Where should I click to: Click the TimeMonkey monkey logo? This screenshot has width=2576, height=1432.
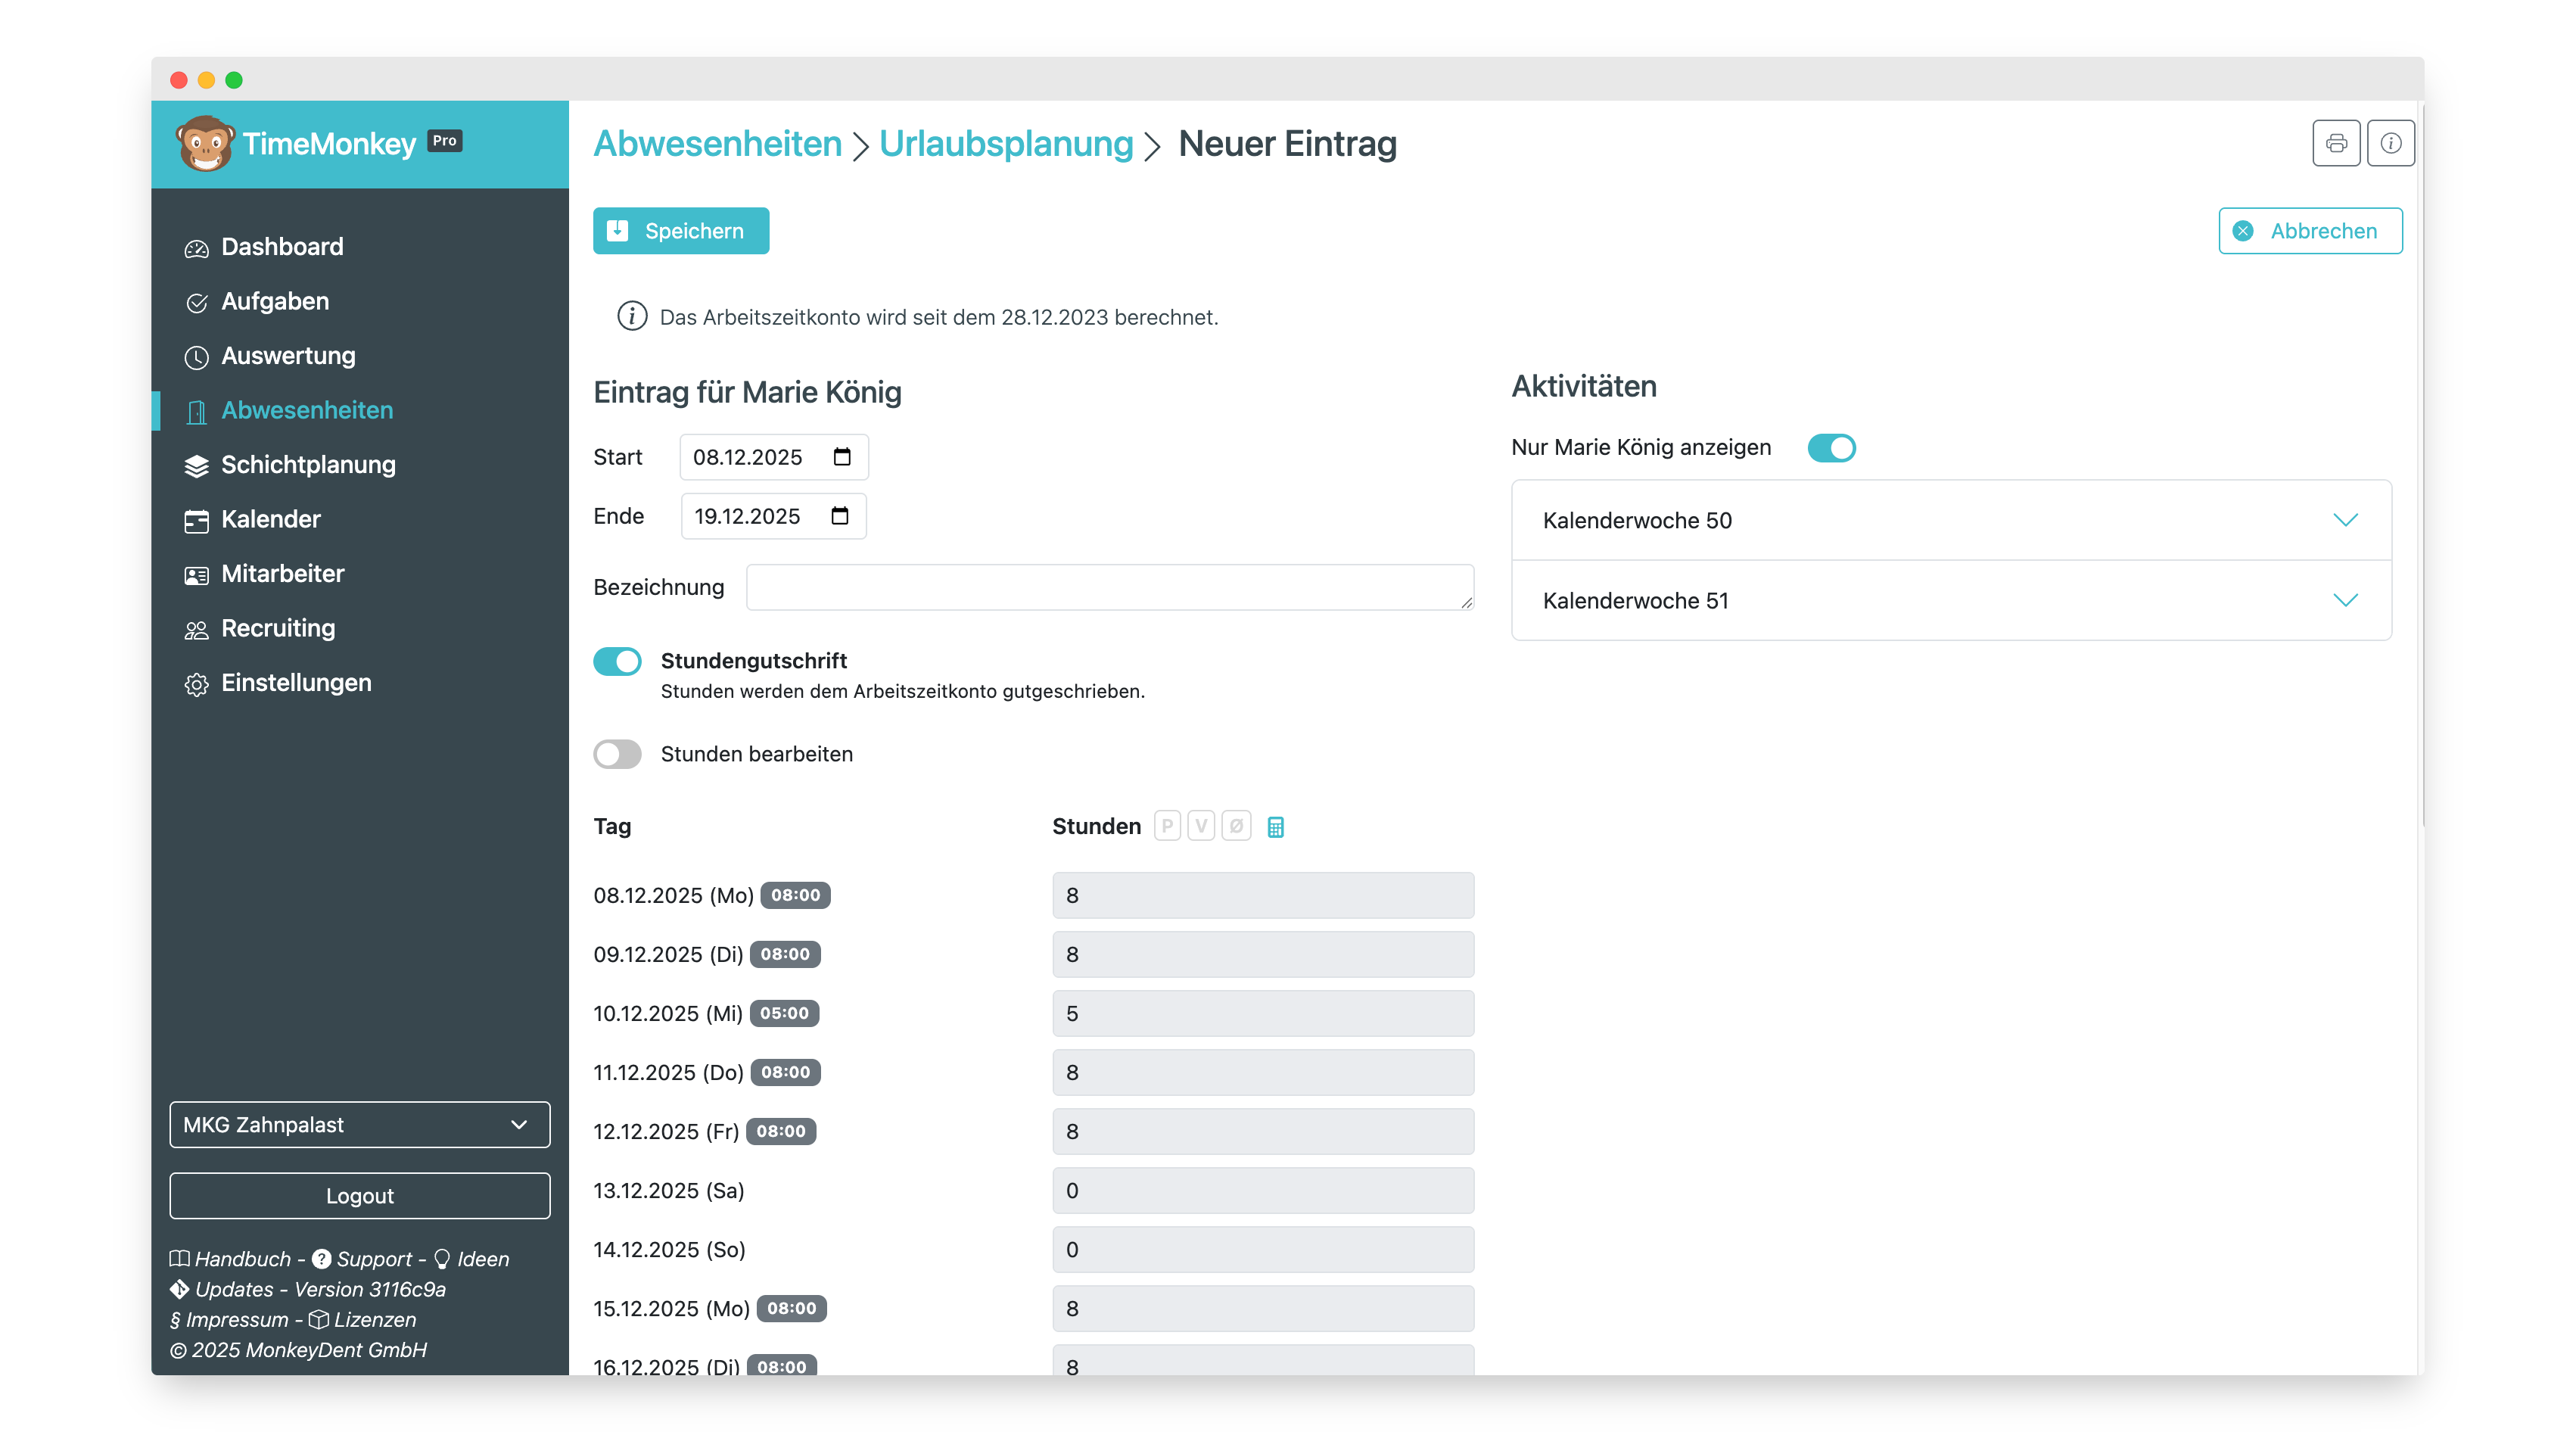205,144
